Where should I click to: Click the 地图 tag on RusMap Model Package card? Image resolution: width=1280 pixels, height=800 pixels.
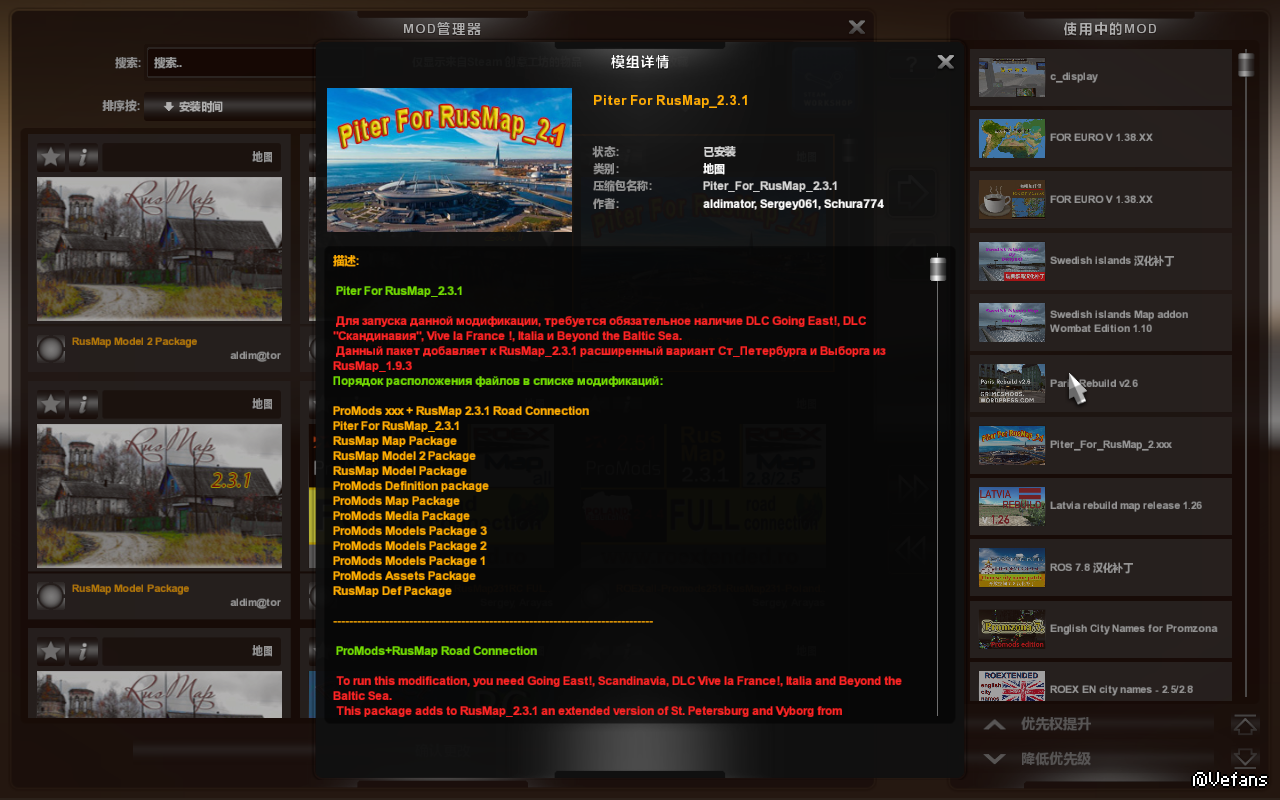262,404
